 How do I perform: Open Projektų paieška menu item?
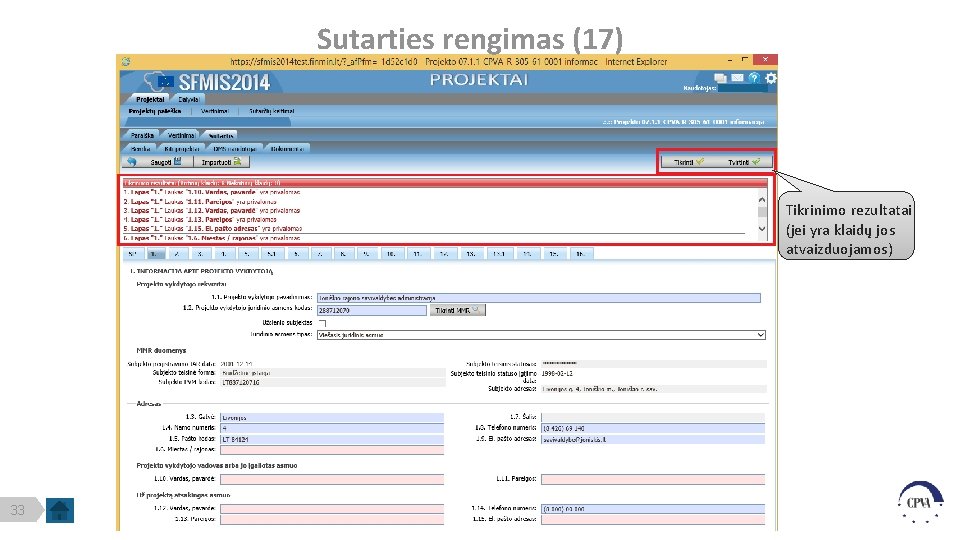click(x=155, y=111)
